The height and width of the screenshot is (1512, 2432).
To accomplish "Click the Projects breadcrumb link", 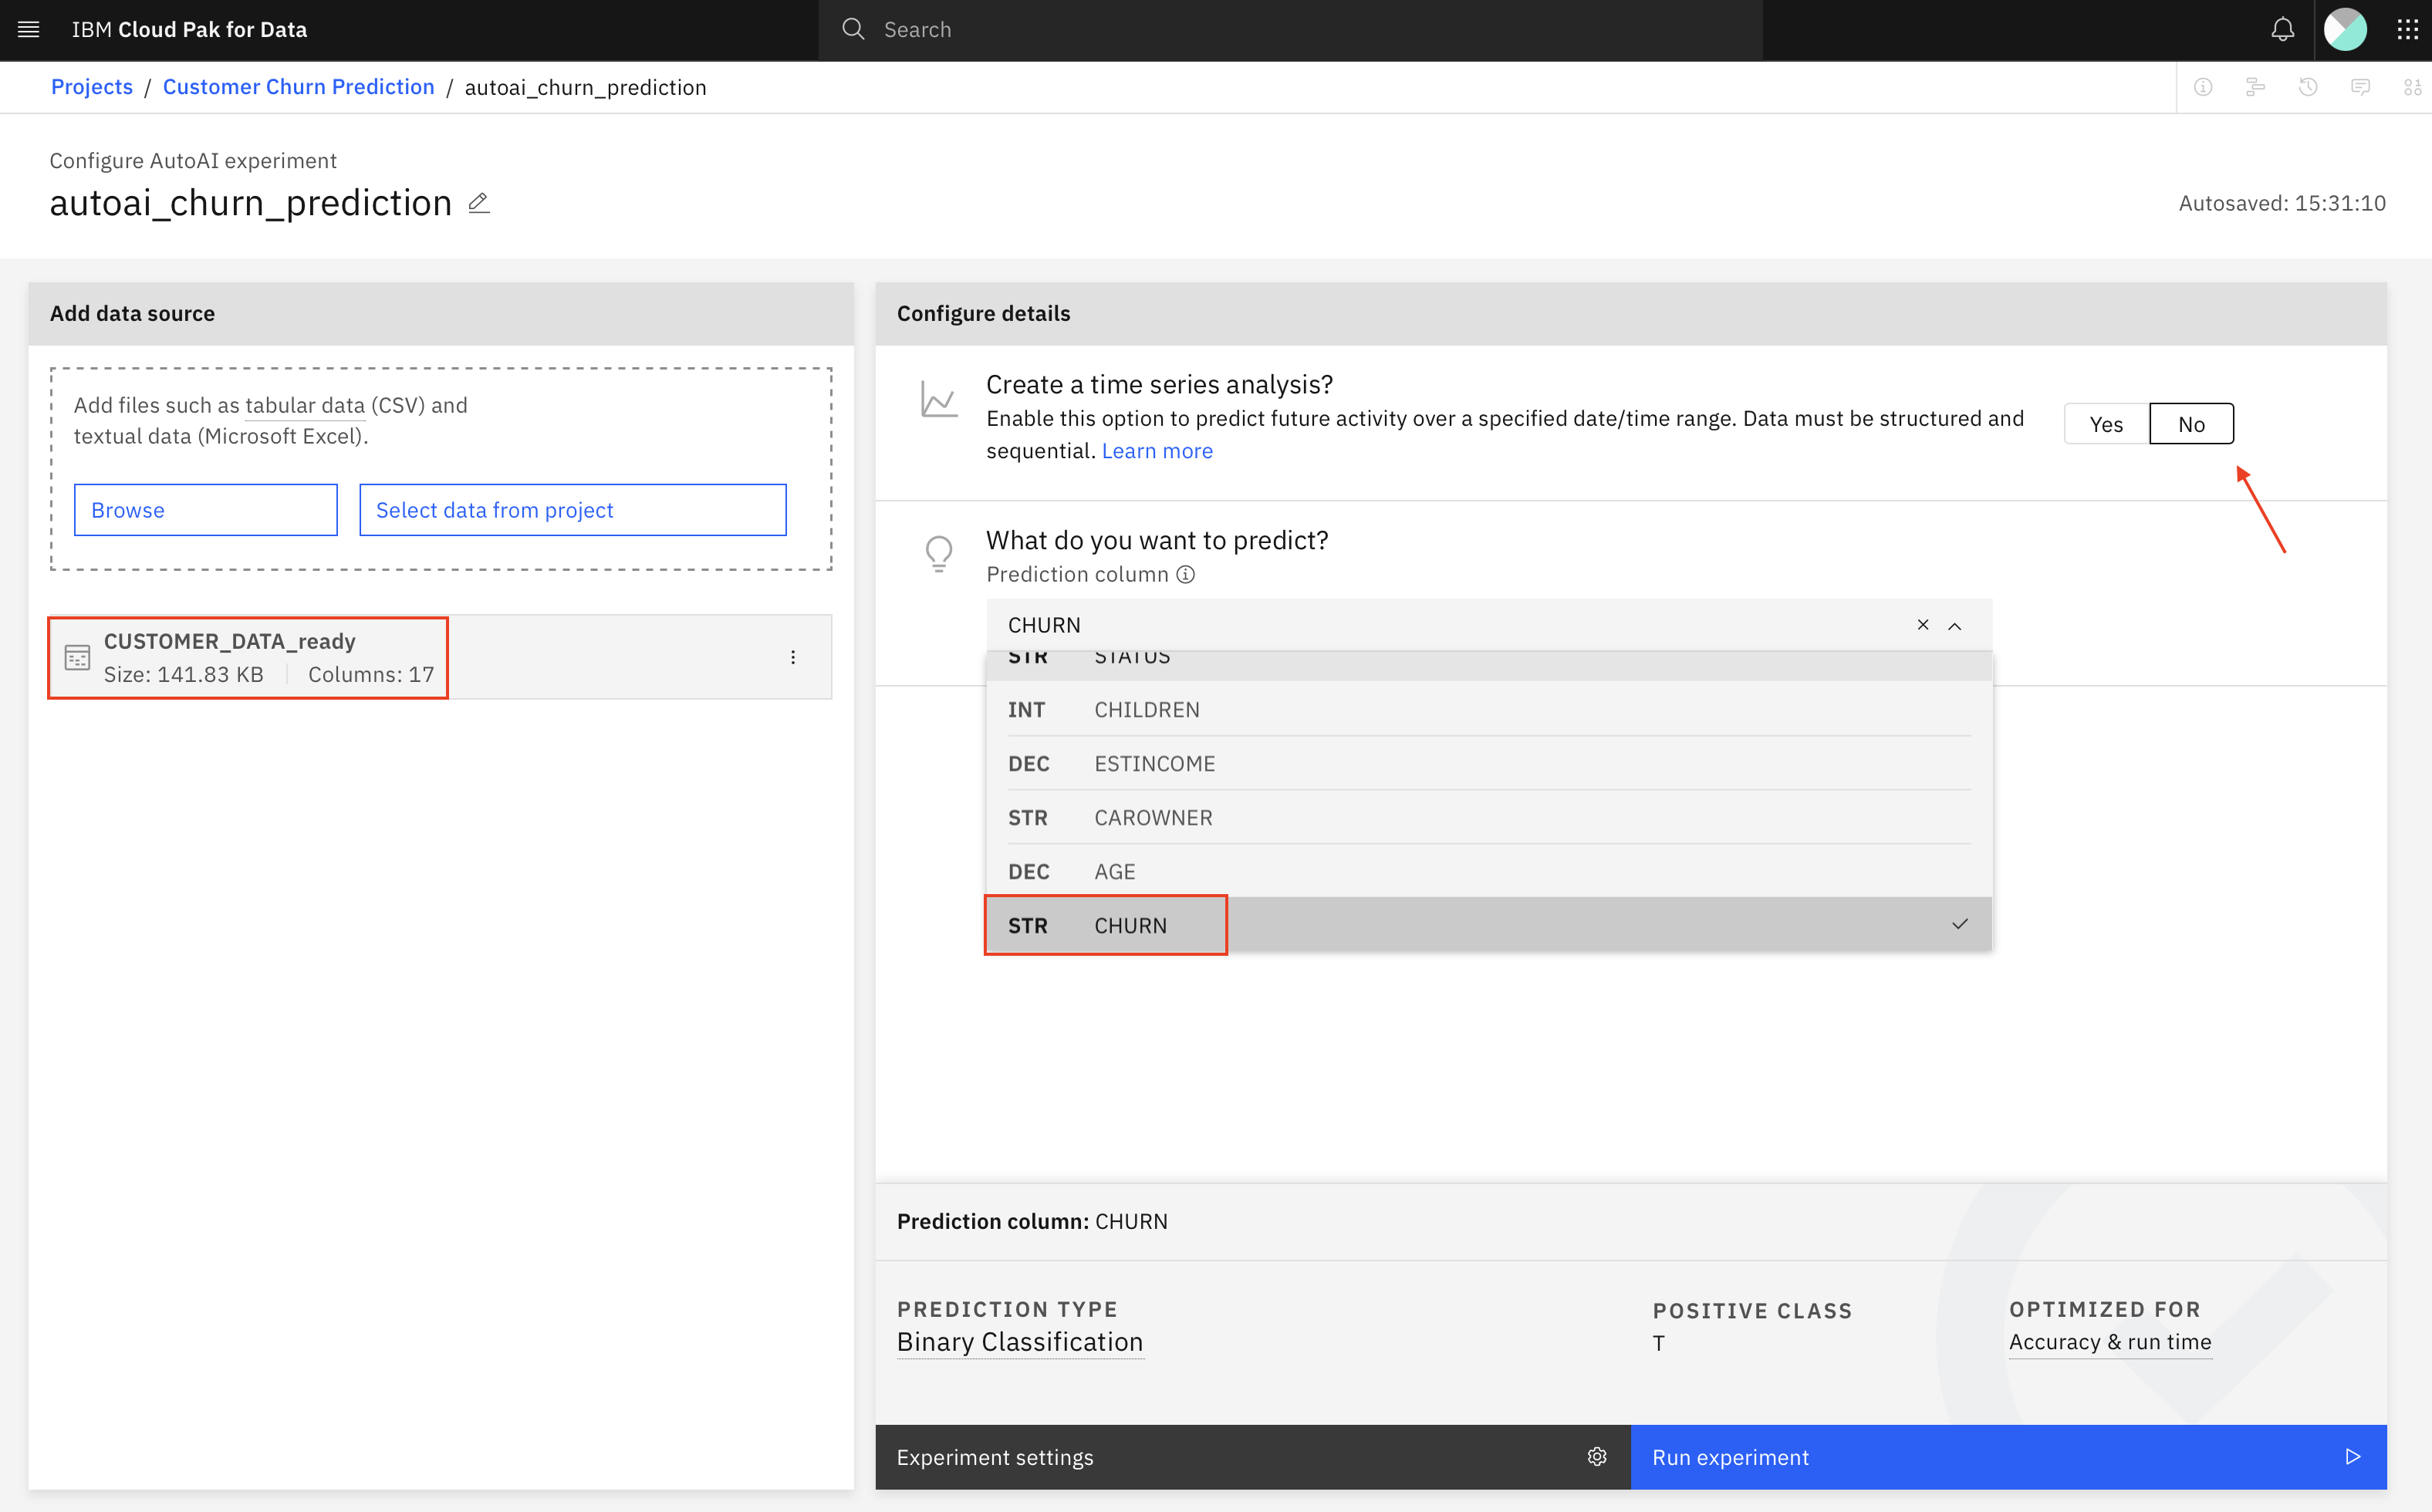I will pyautogui.click(x=90, y=86).
